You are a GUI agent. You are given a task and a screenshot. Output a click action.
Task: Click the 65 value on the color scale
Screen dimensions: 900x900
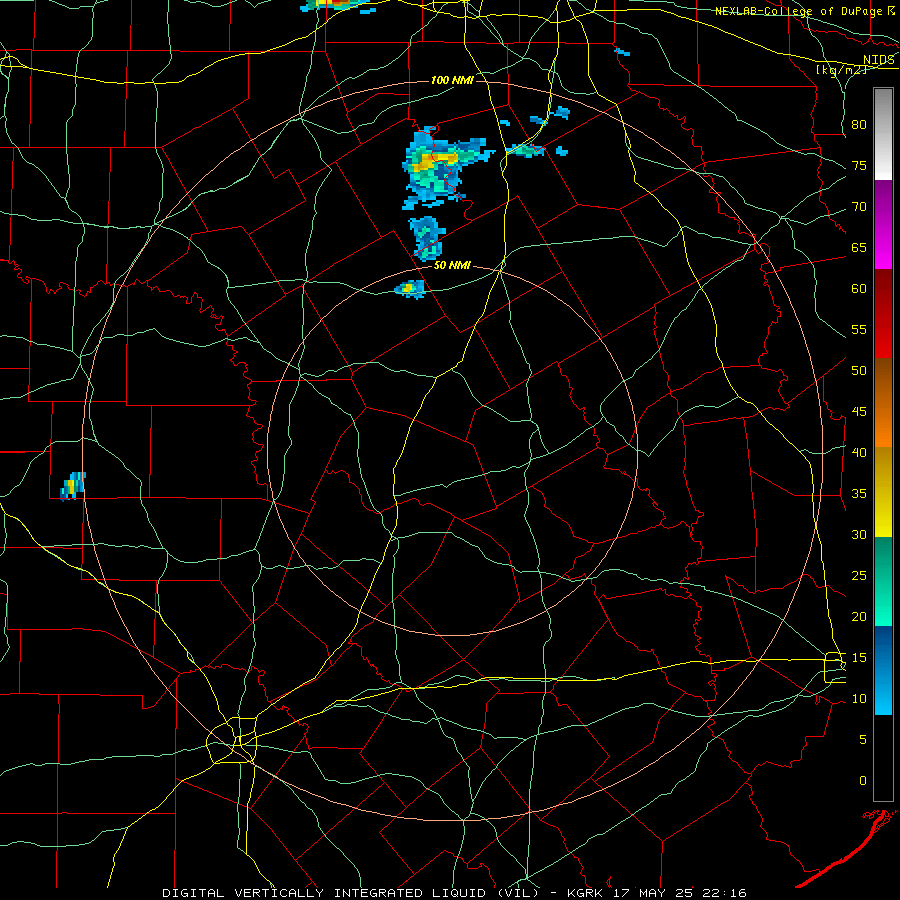pos(859,248)
